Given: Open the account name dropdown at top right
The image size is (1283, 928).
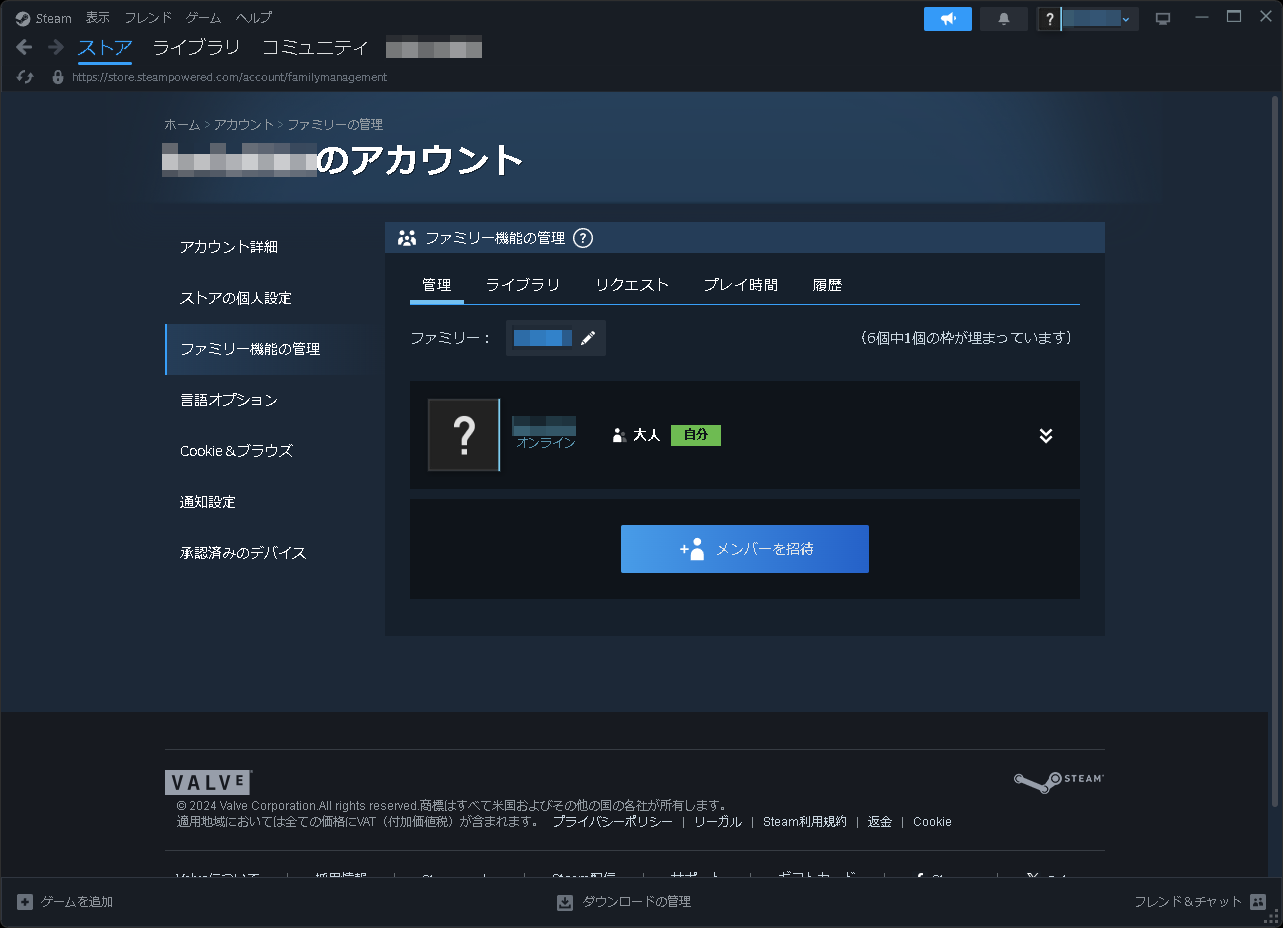Looking at the screenshot, I should tap(1124, 17).
